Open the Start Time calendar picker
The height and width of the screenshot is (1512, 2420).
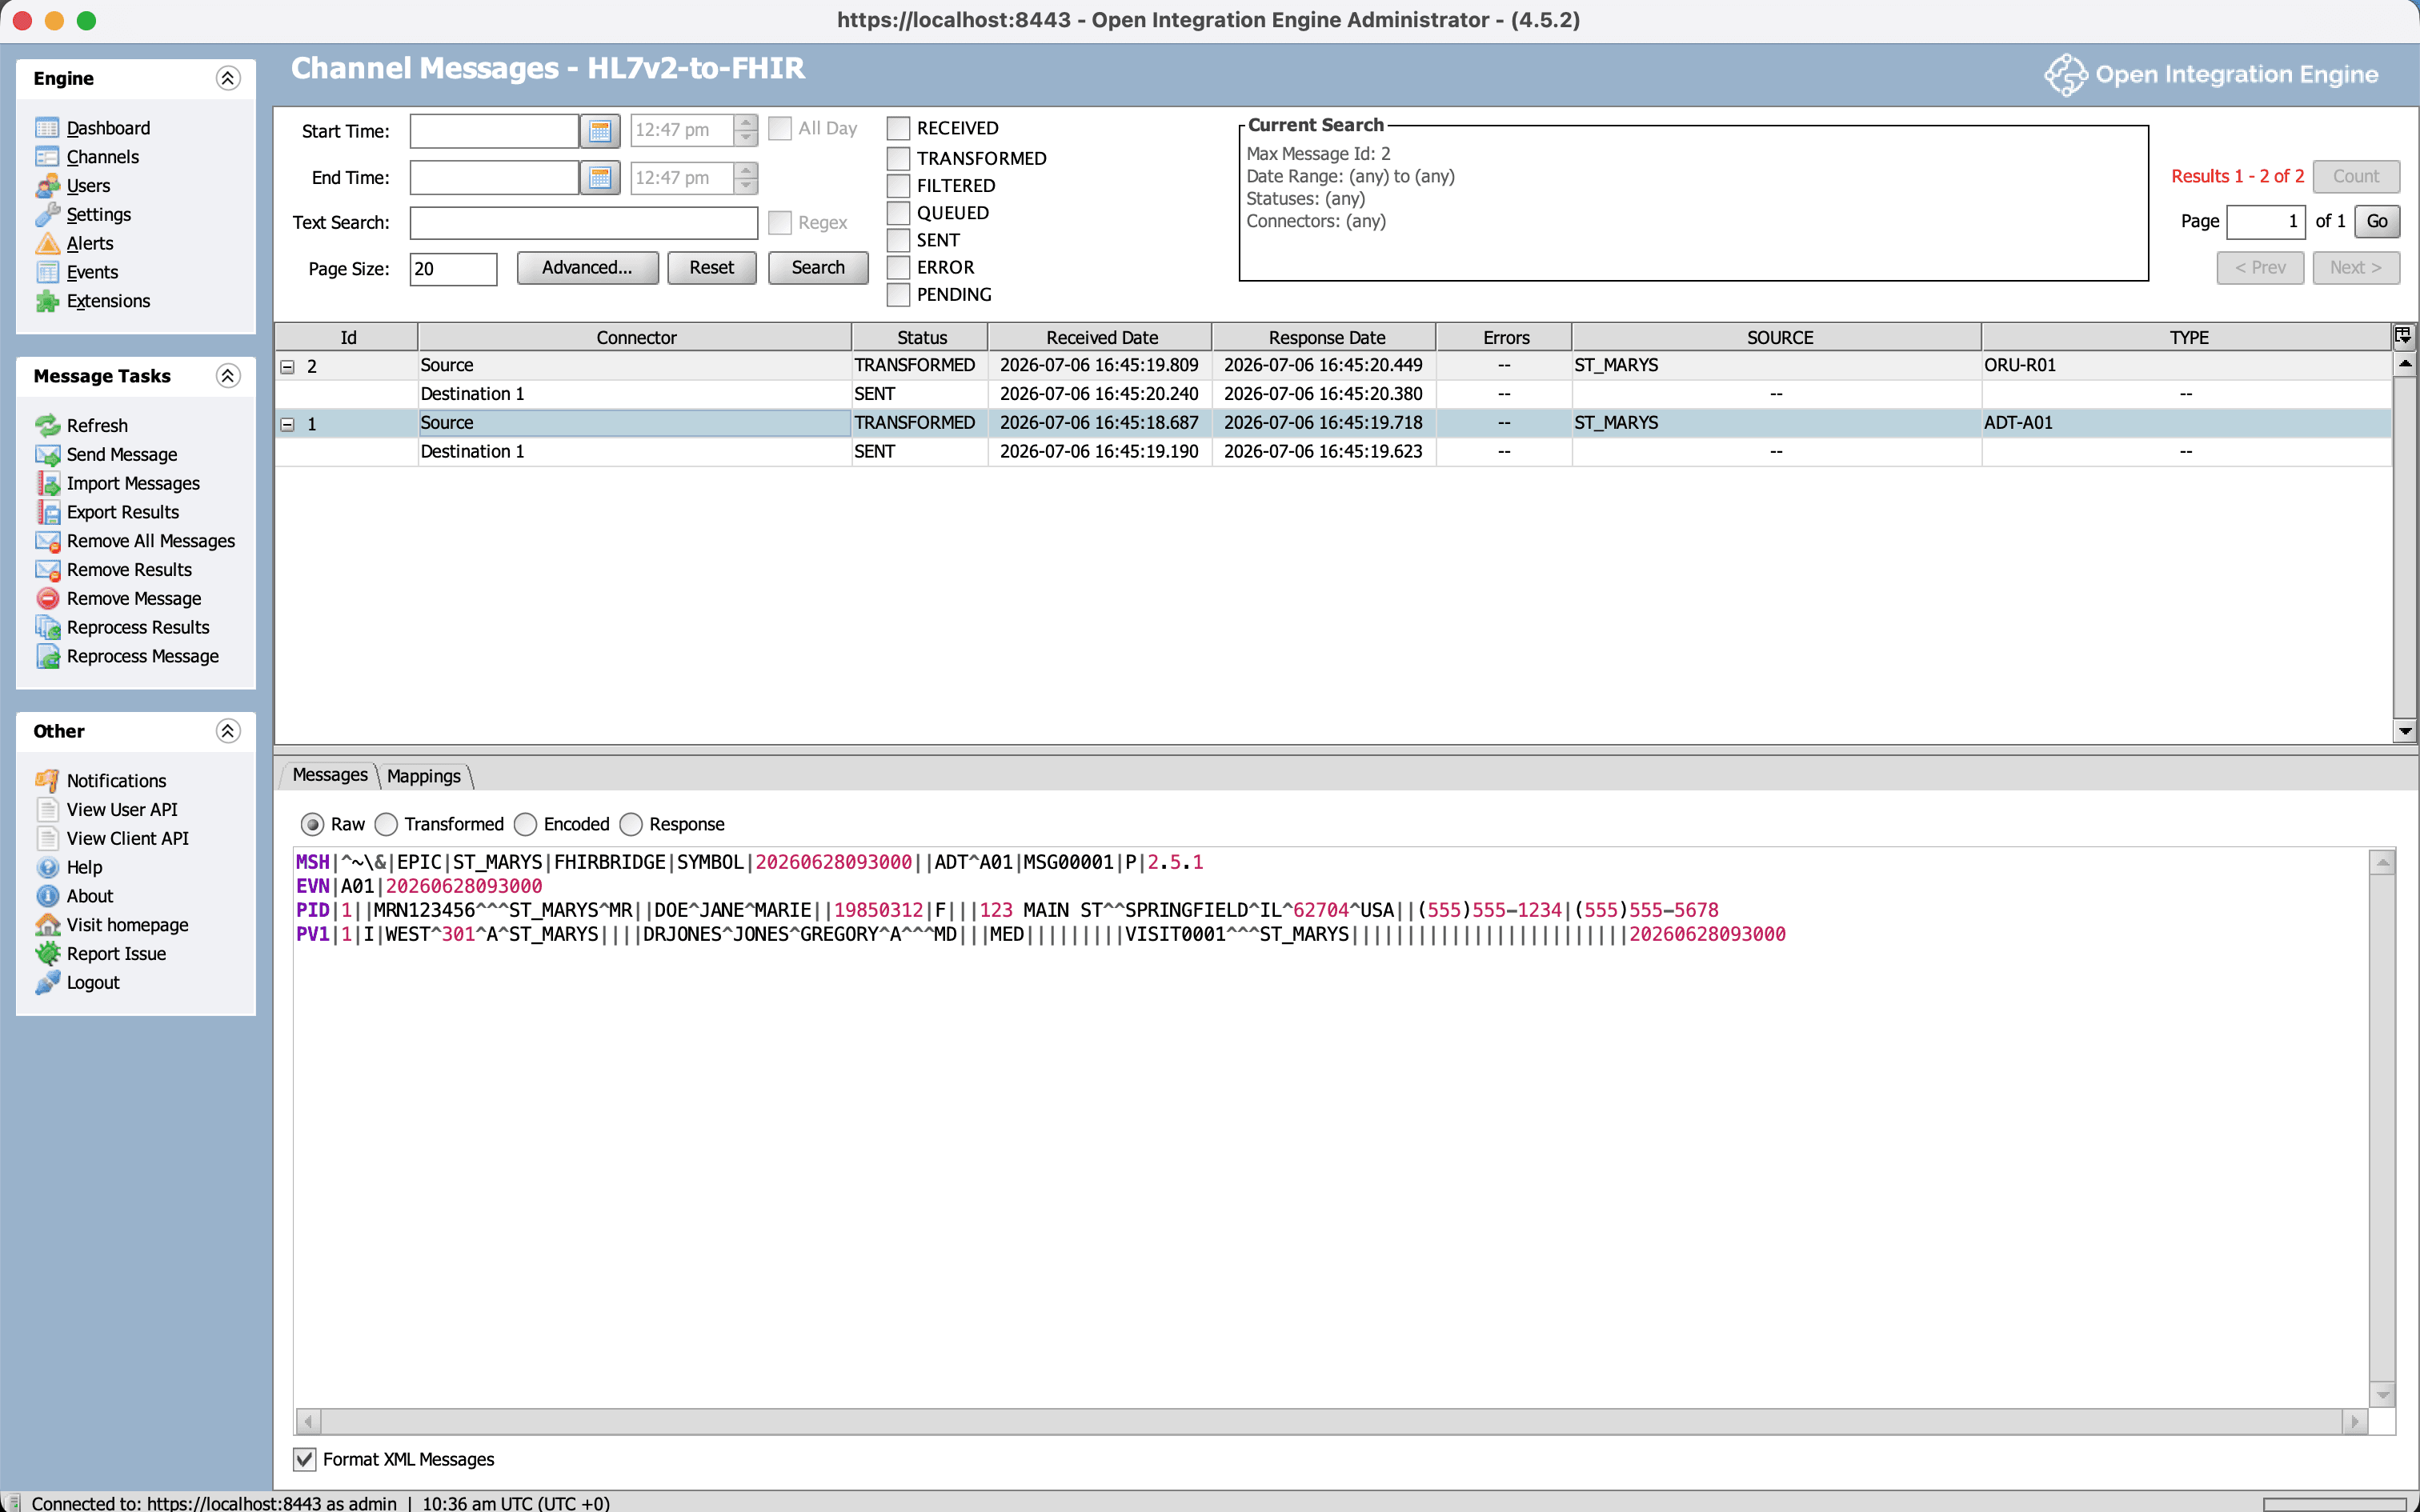click(x=600, y=131)
